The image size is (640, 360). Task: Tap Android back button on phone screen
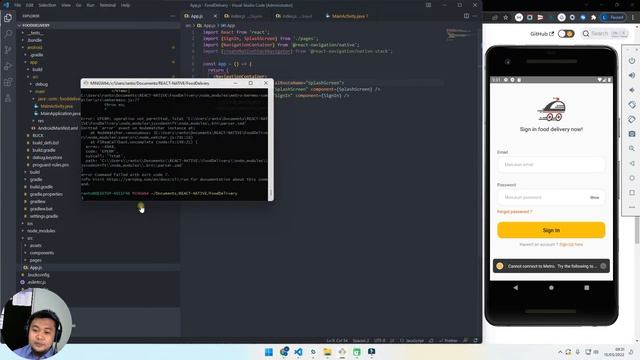tap(516, 287)
